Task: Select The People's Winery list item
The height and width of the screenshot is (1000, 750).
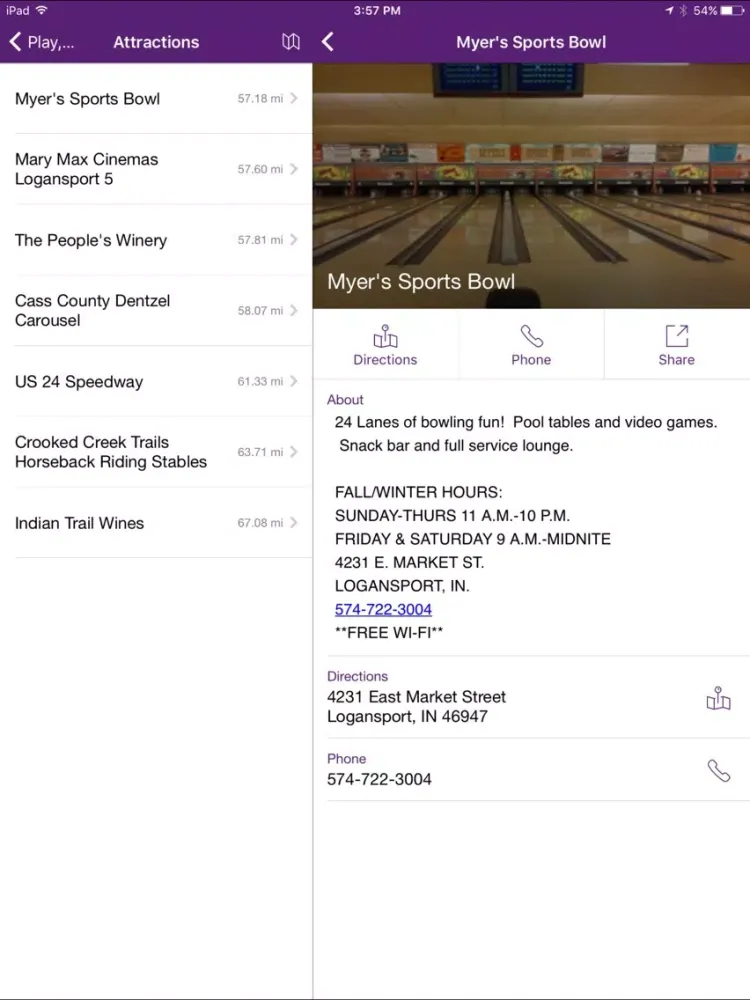Action: coord(156,240)
